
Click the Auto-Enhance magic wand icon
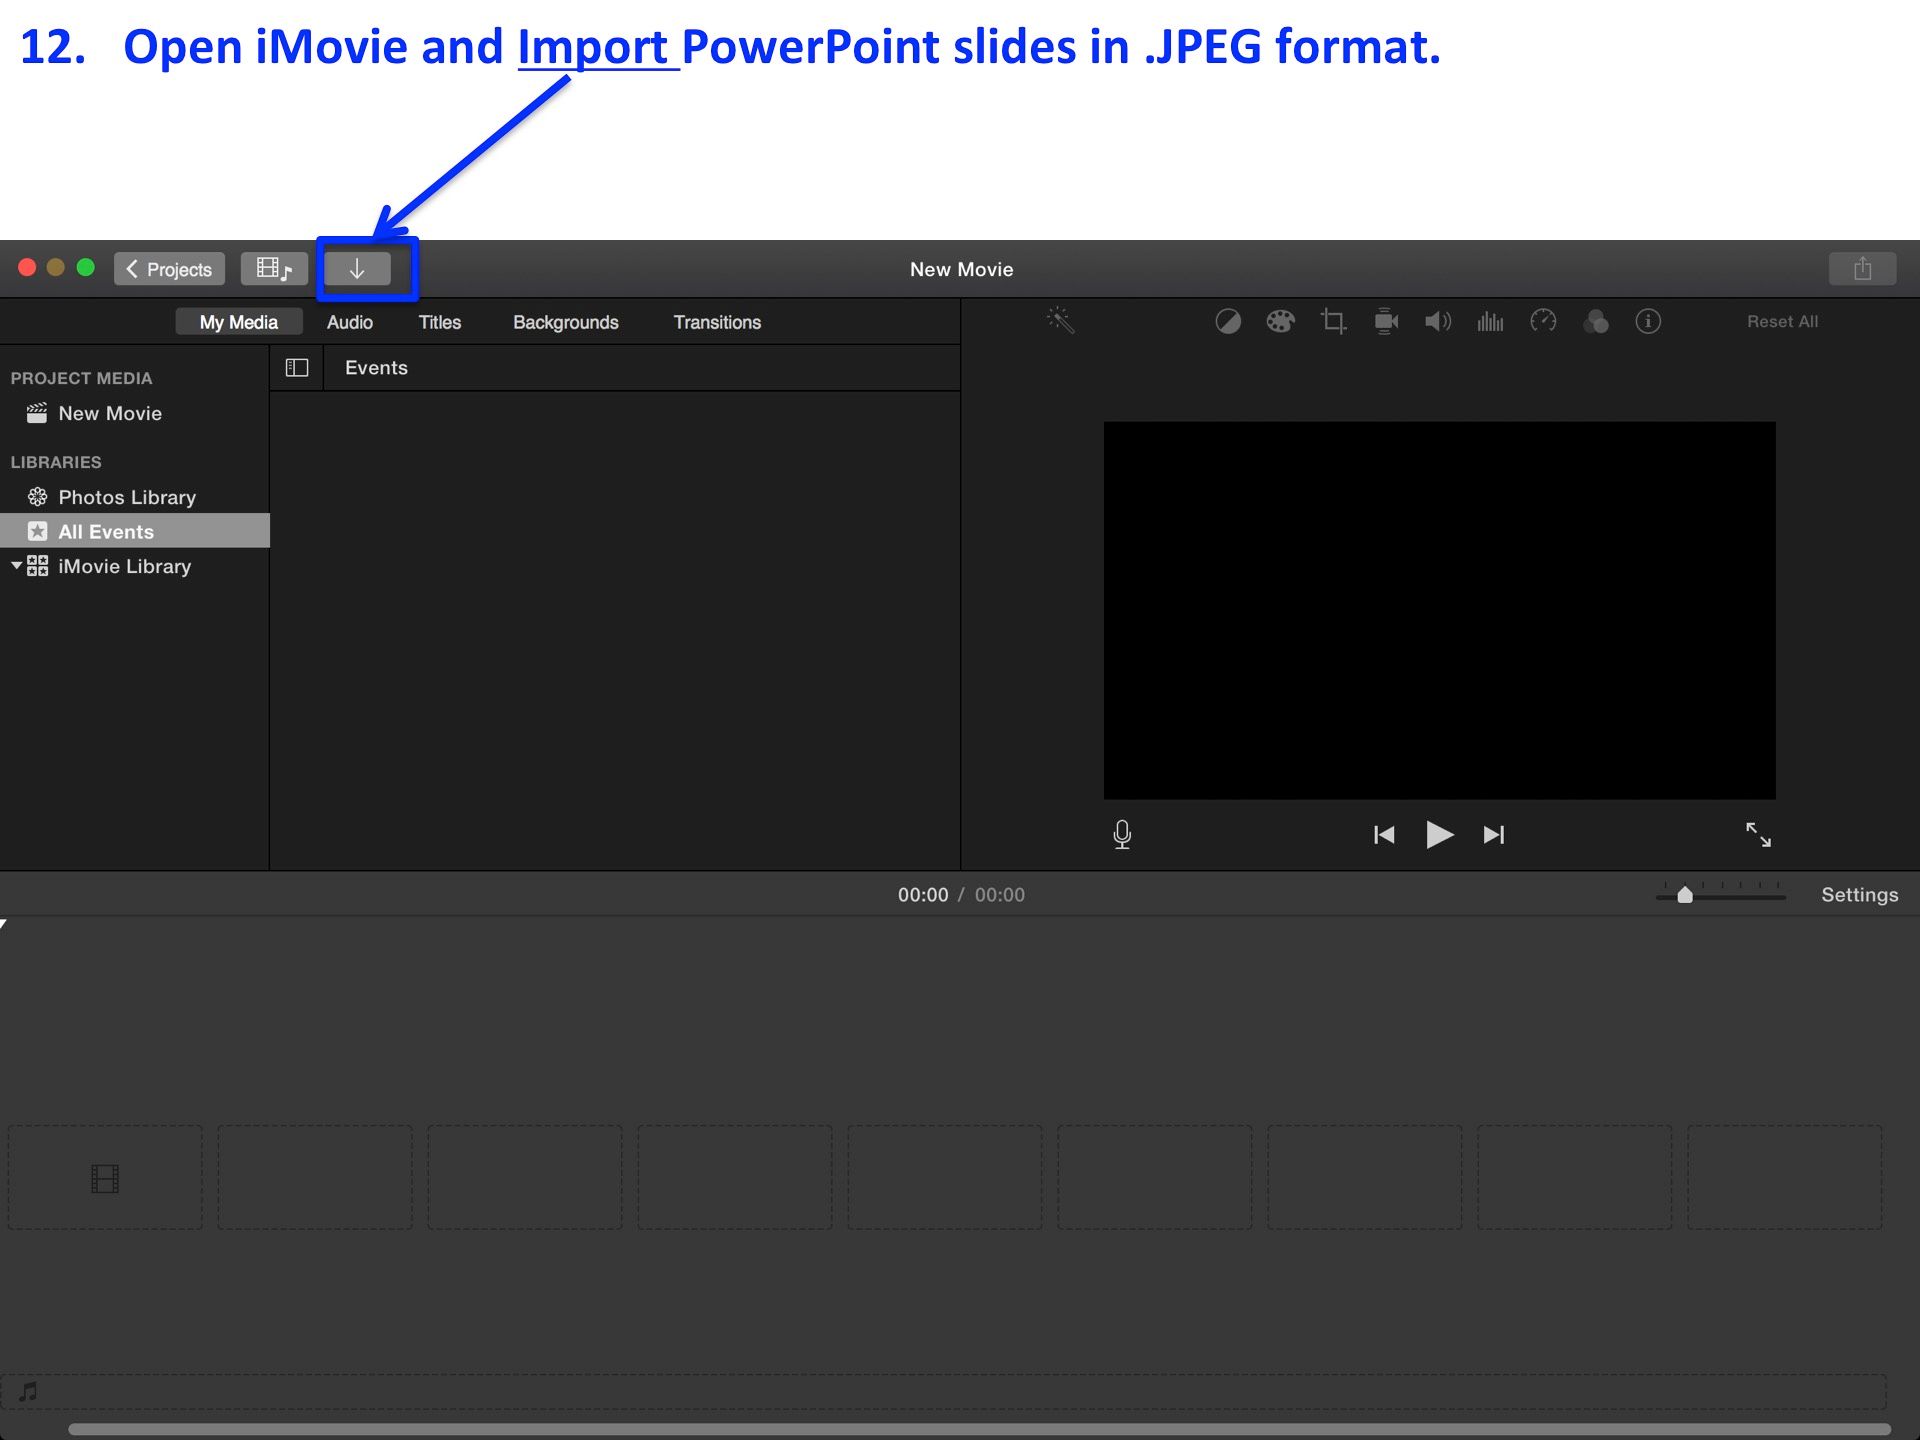(x=1059, y=321)
